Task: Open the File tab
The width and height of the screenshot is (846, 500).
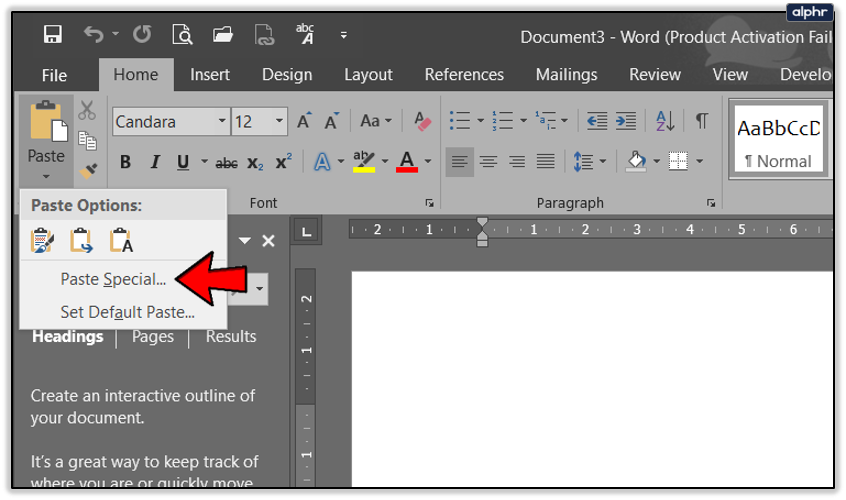Action: coord(54,75)
